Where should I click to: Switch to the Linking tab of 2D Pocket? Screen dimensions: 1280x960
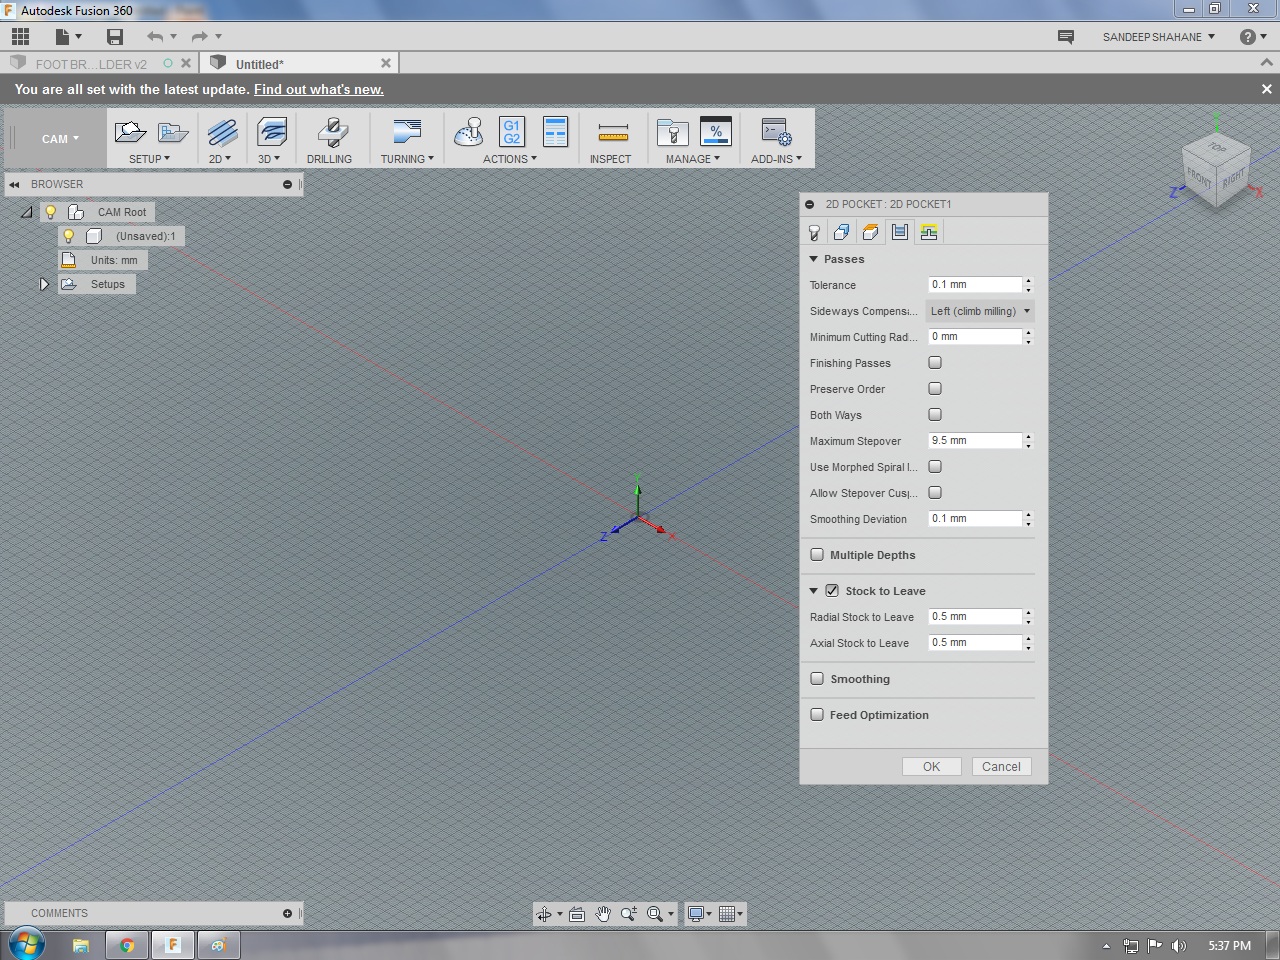pos(928,232)
